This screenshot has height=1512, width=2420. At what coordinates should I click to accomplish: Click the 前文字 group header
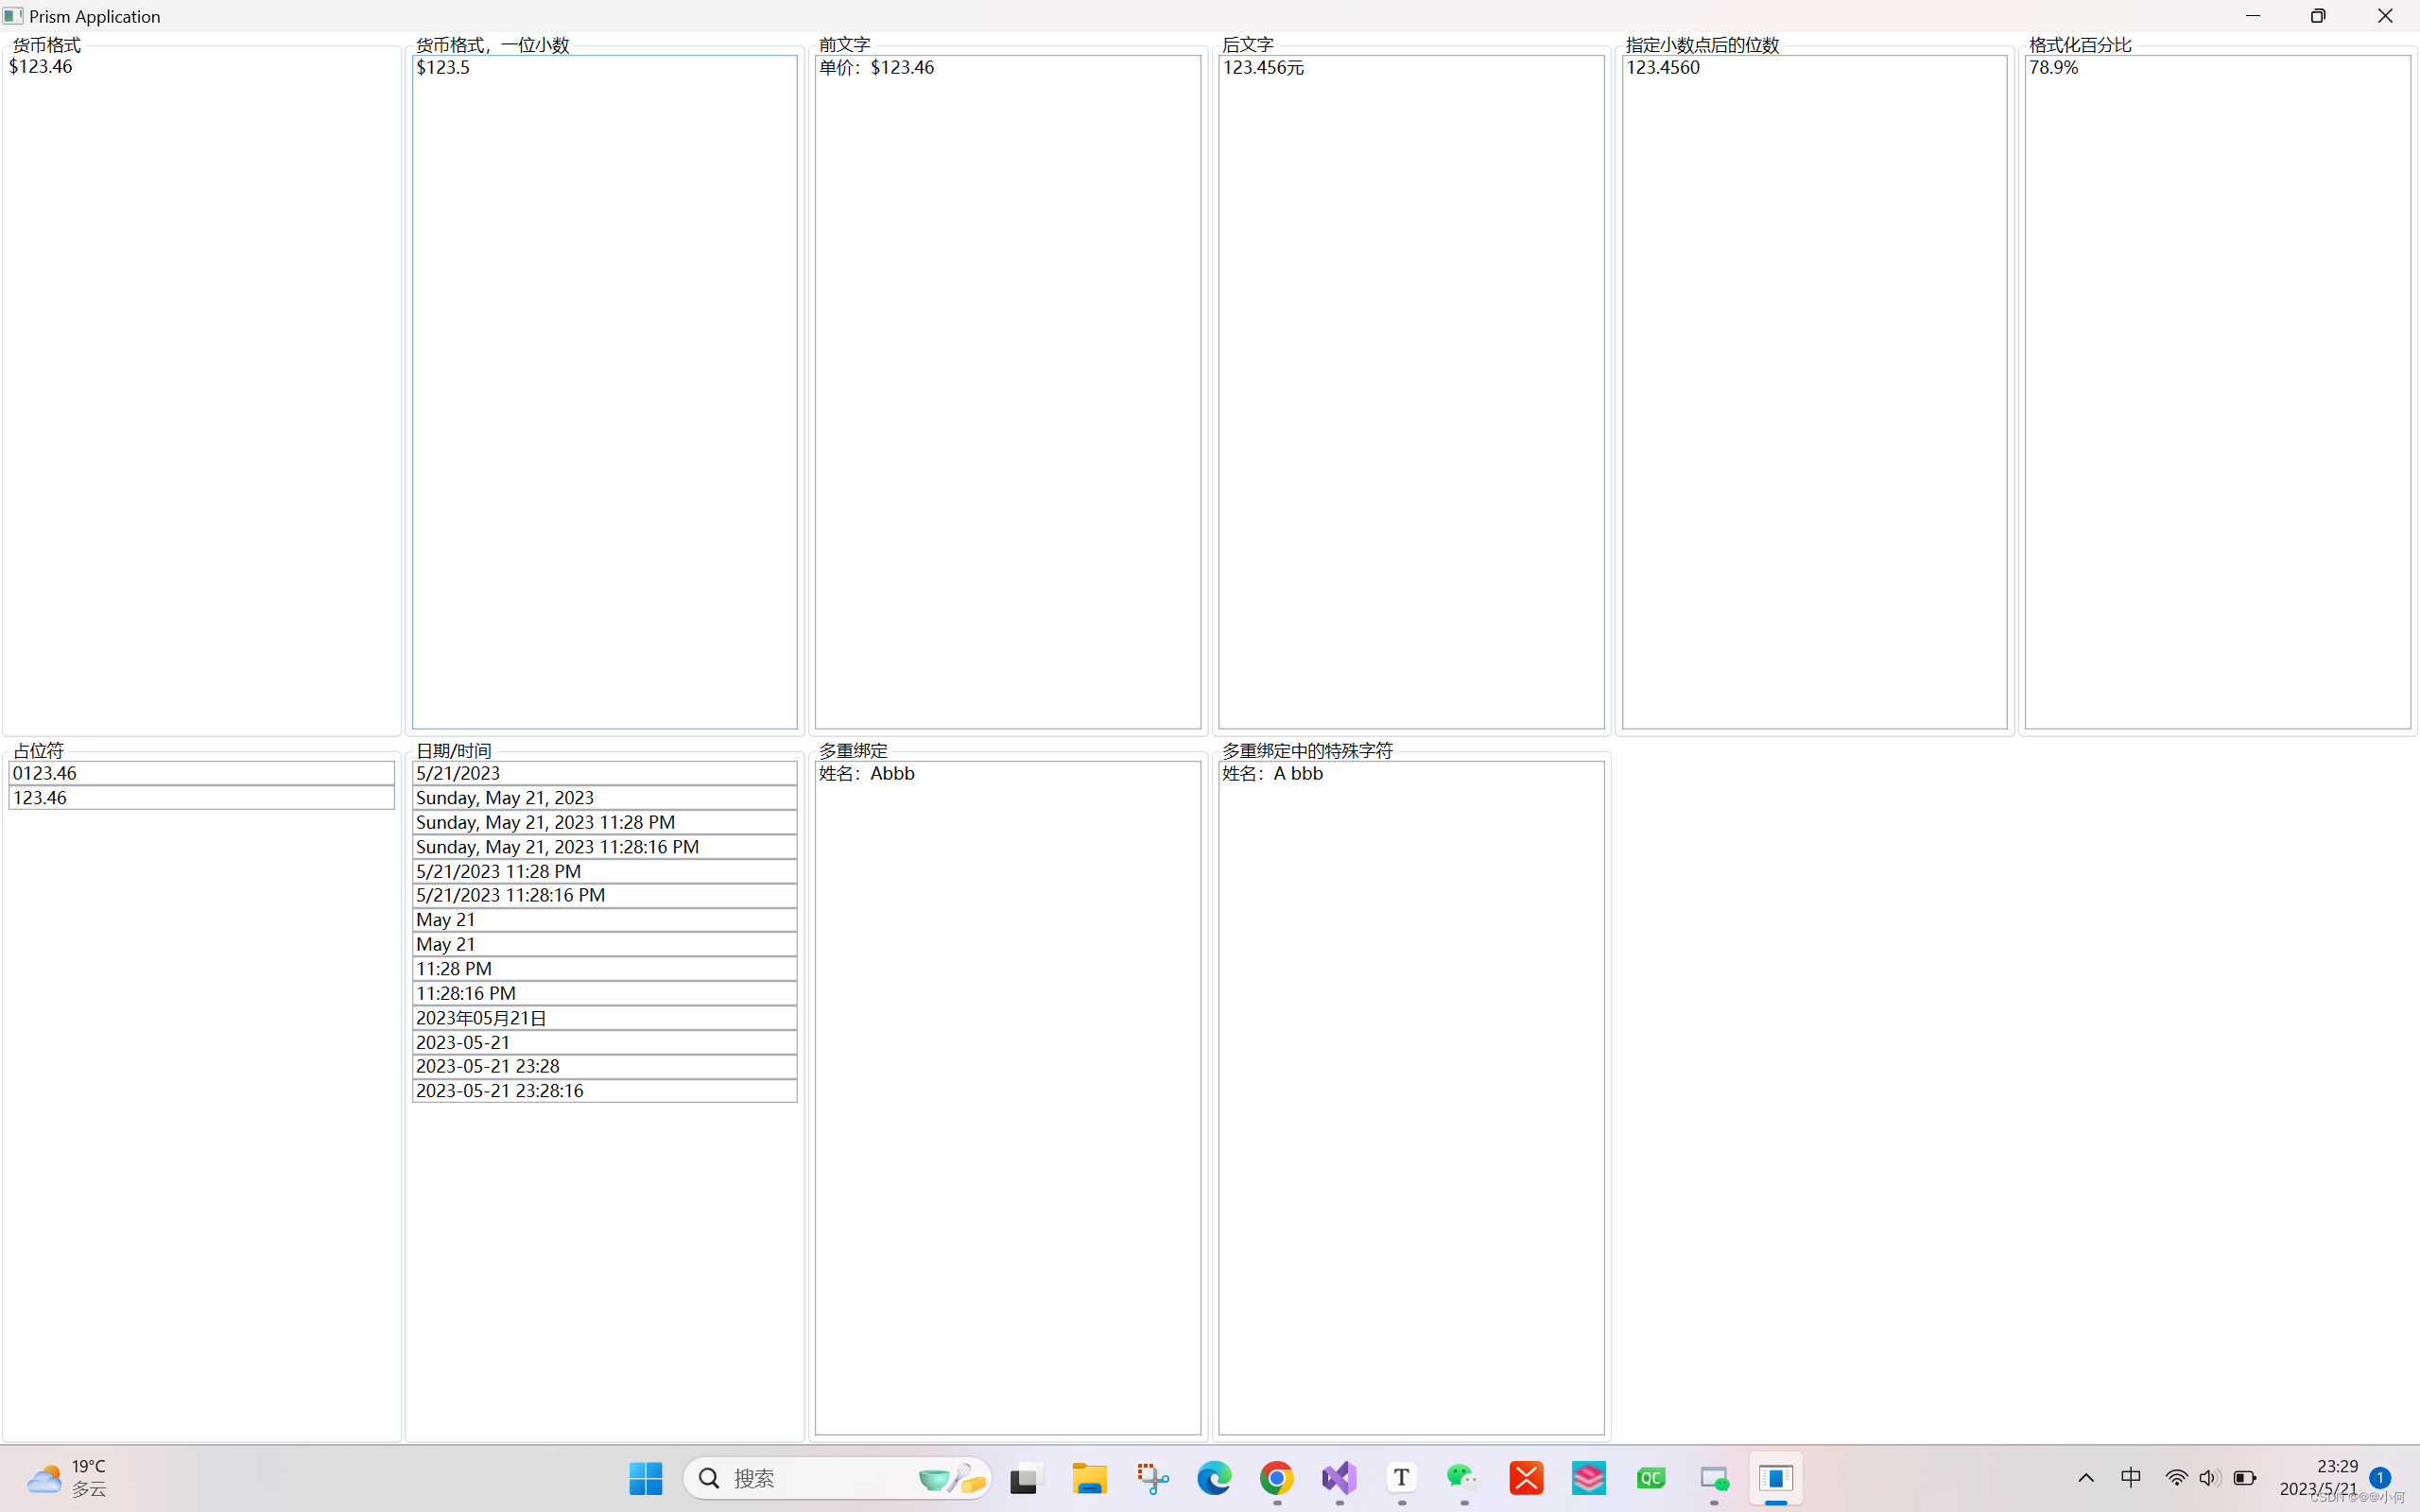click(845, 45)
